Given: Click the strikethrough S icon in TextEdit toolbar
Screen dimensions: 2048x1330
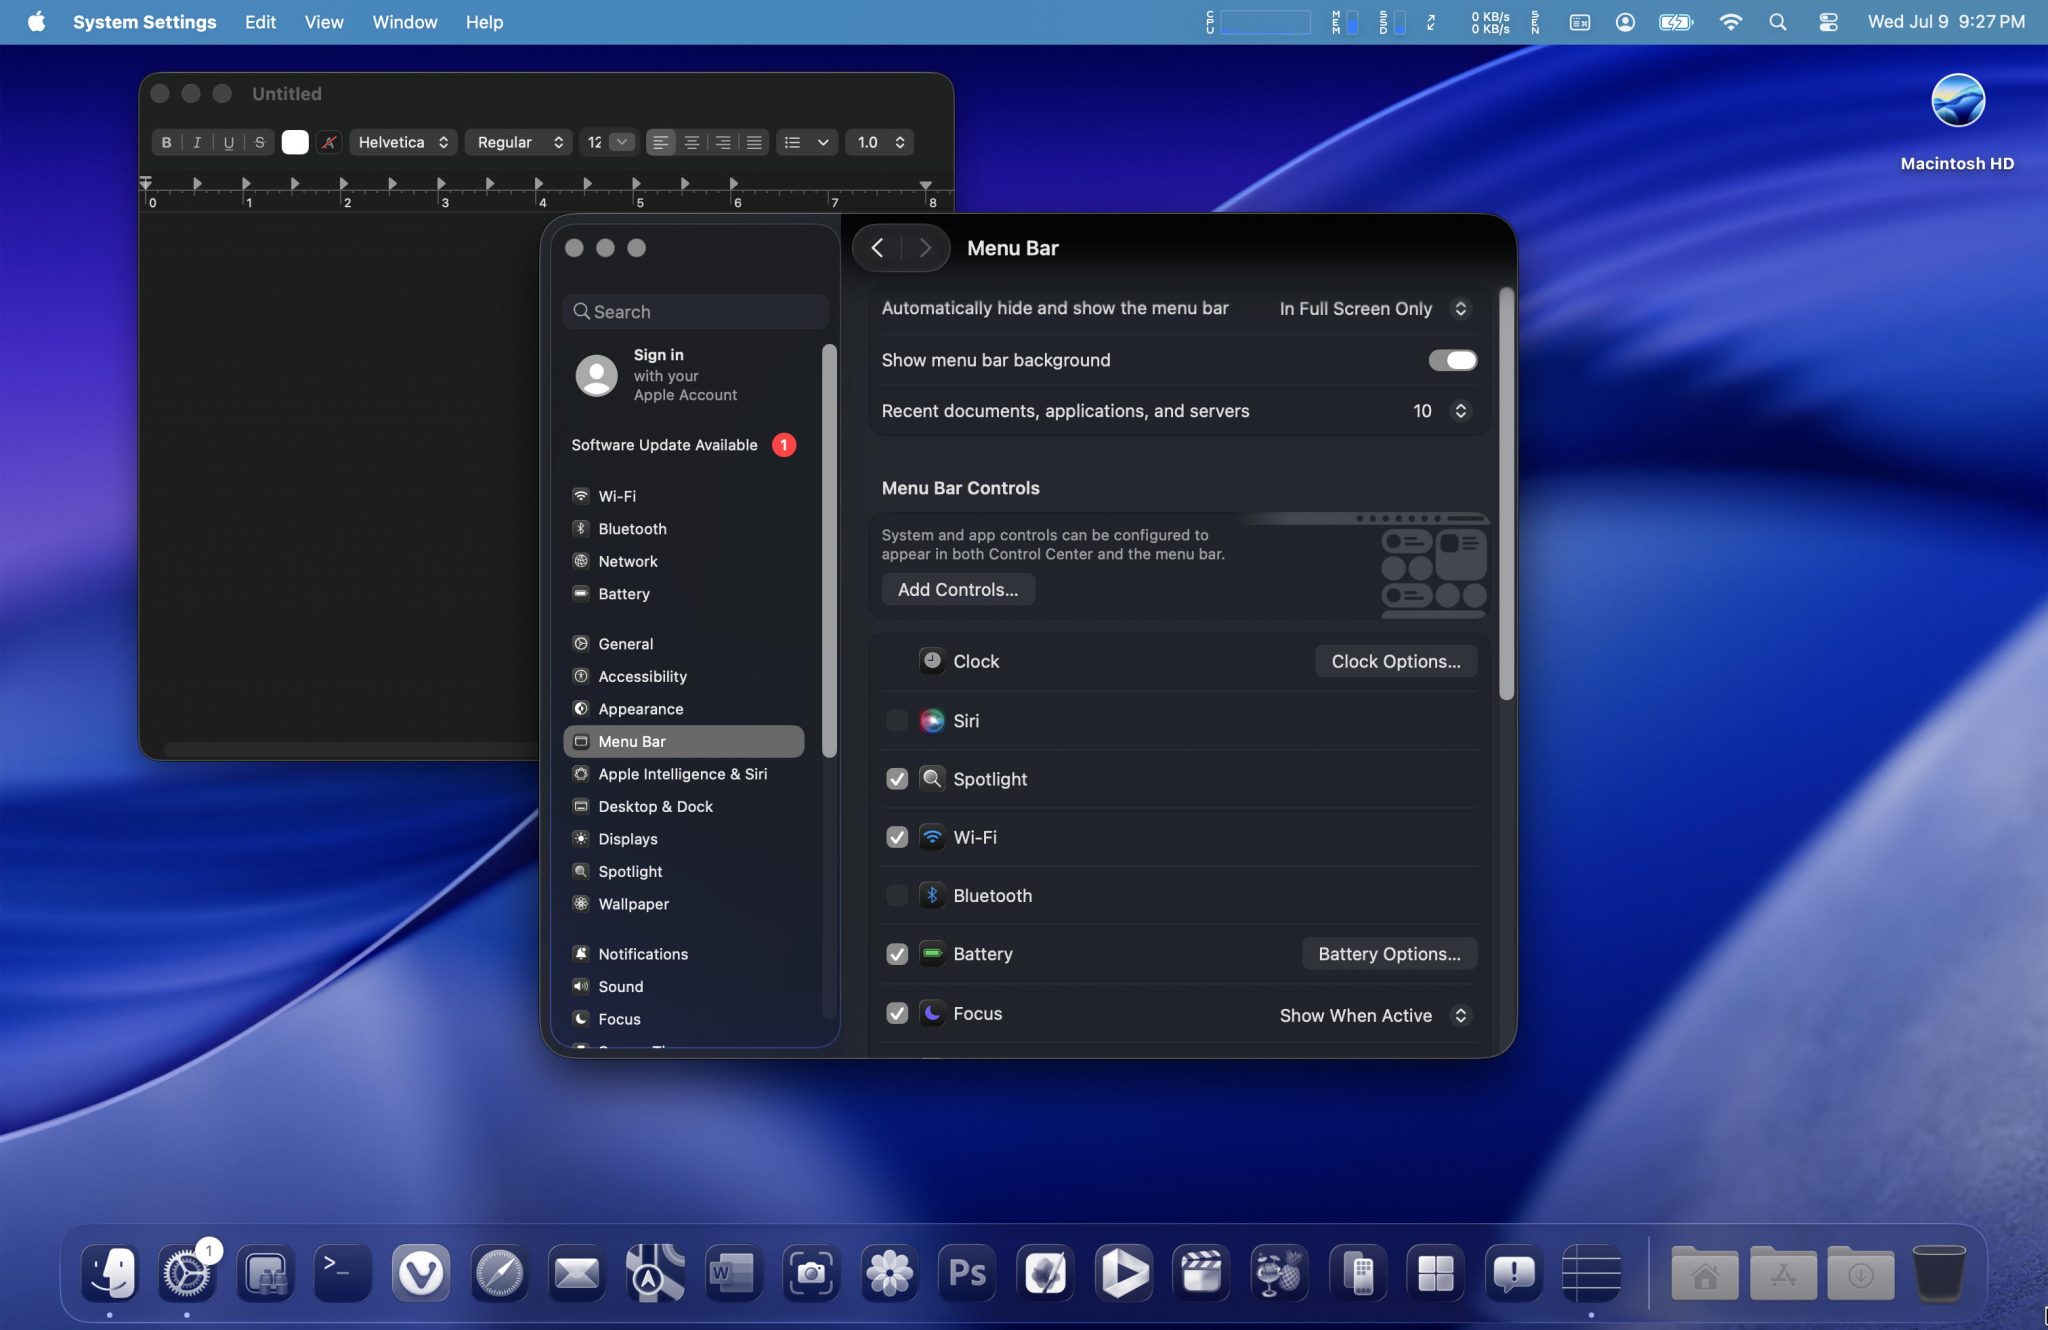Looking at the screenshot, I should coord(260,142).
